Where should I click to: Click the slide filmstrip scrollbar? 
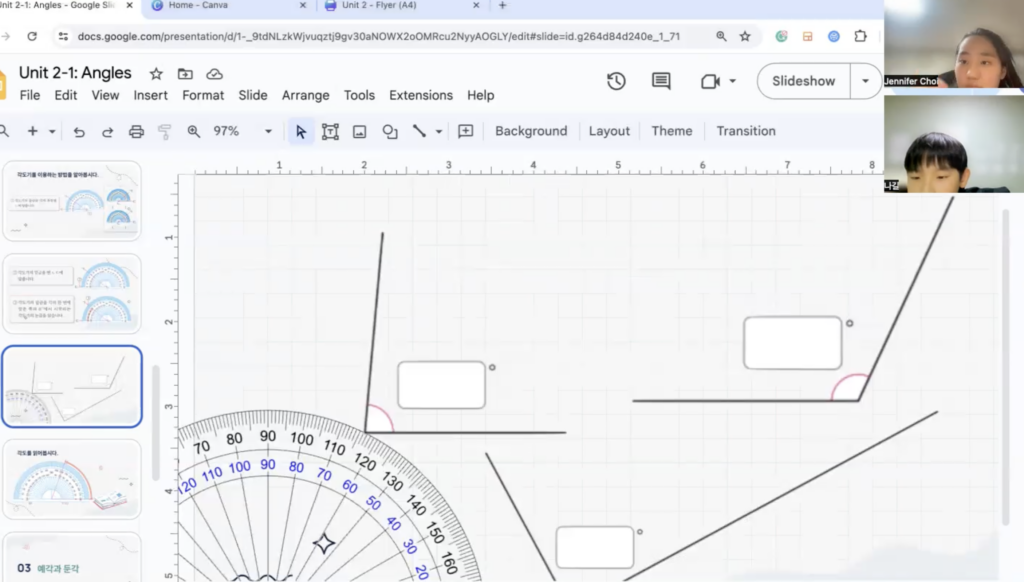tap(155, 423)
